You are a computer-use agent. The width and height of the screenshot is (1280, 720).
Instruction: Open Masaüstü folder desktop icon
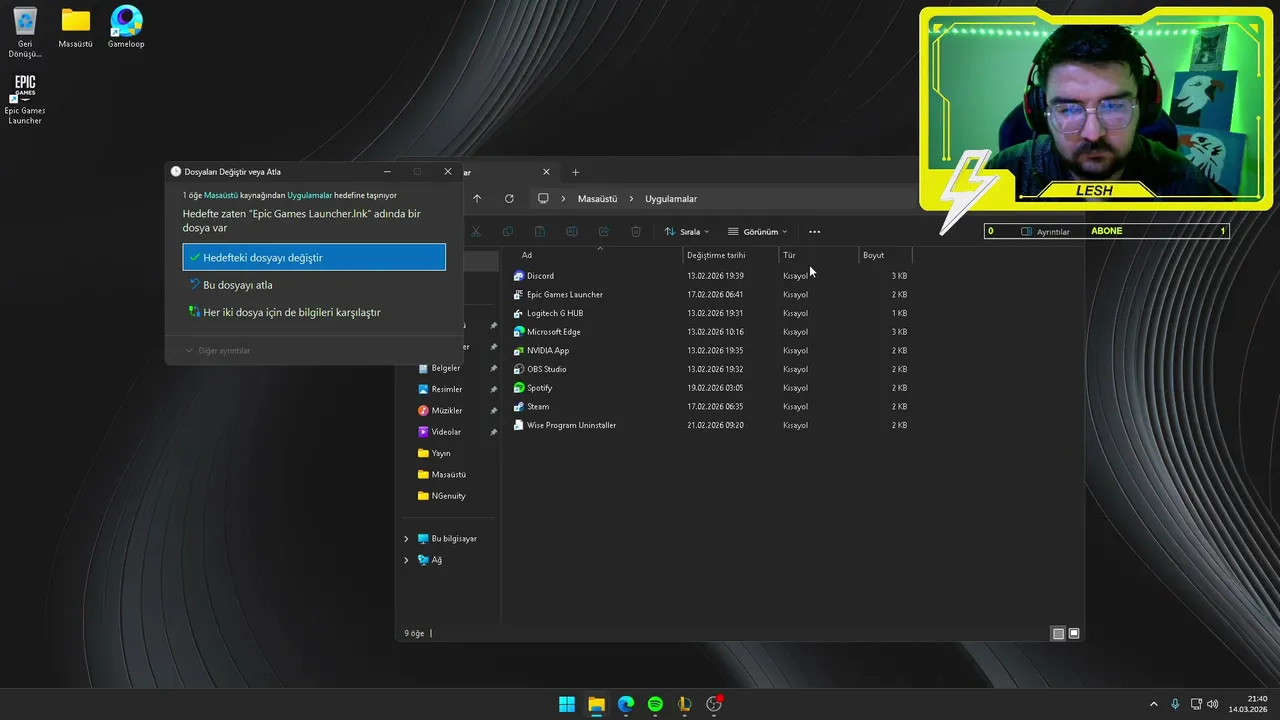click(x=75, y=28)
